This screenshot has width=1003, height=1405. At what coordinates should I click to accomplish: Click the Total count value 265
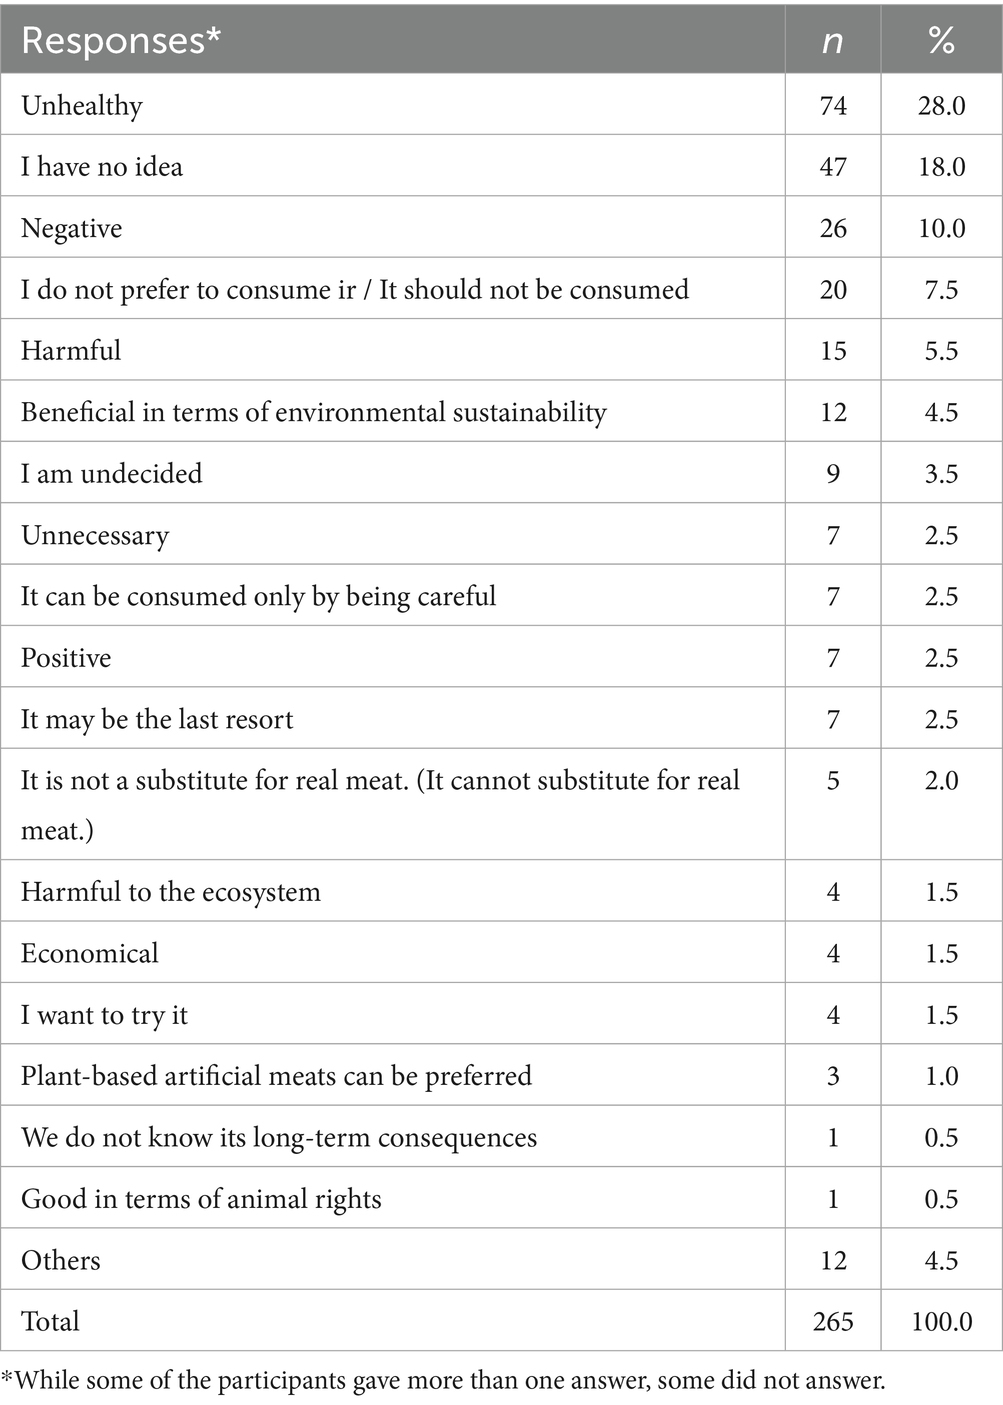pos(833,1321)
